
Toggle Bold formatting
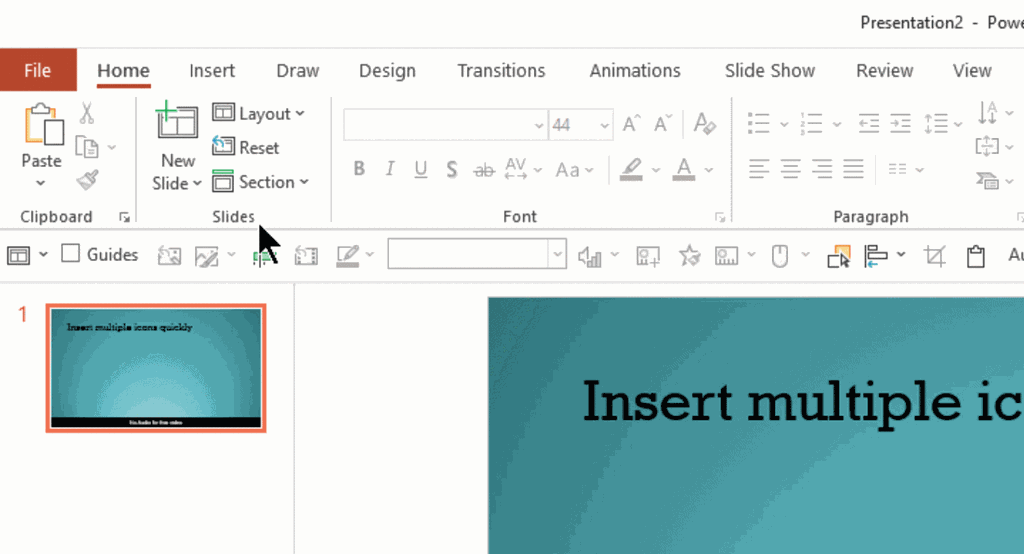pos(359,169)
